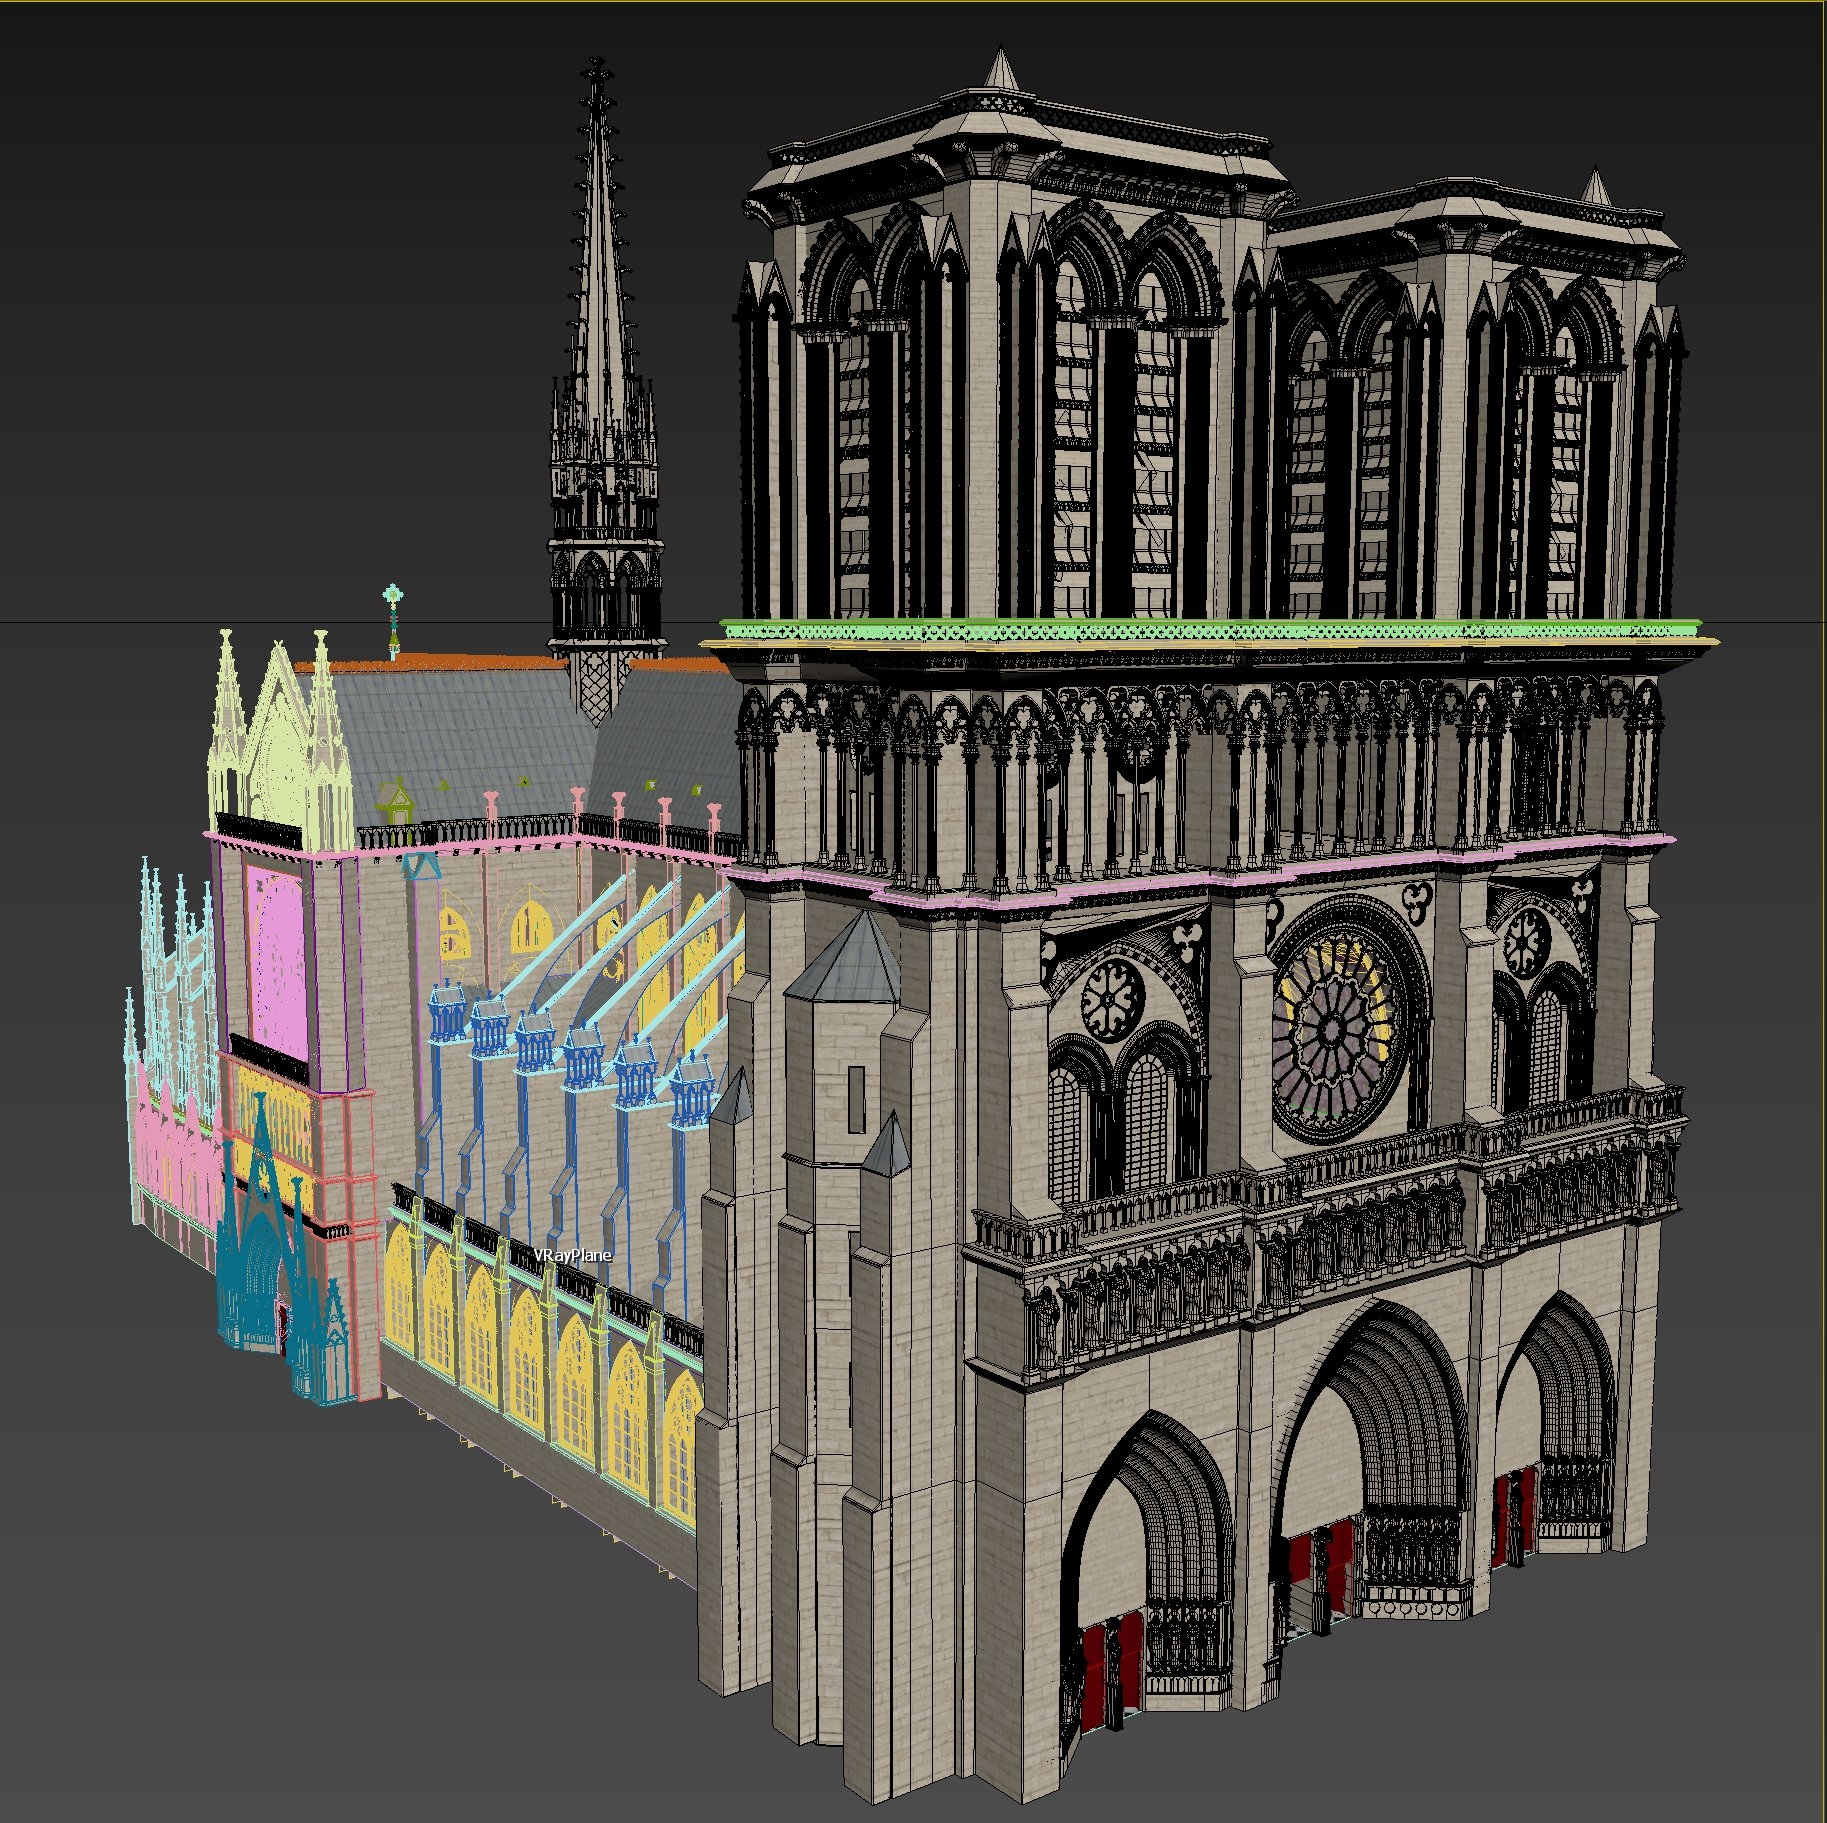Select the narrow slit window on the turret
The height and width of the screenshot is (1823, 1827).
(856, 1098)
